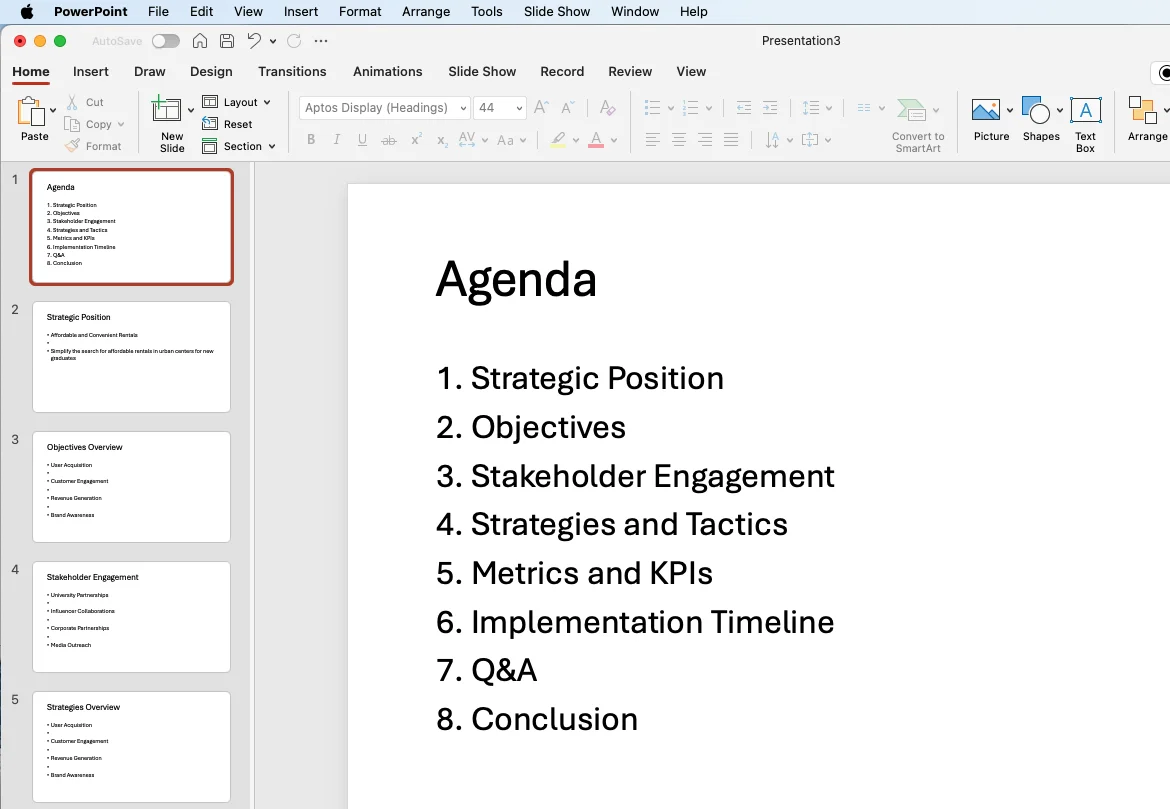Click the Subscript icon
Image resolution: width=1170 pixels, height=809 pixels.
[x=442, y=140]
